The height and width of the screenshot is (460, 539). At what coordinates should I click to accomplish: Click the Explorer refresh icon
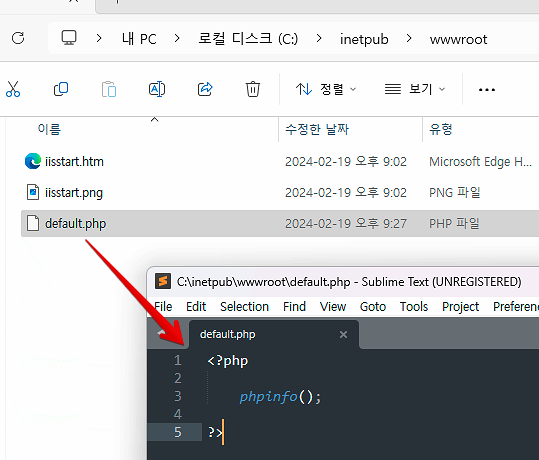coord(18,38)
